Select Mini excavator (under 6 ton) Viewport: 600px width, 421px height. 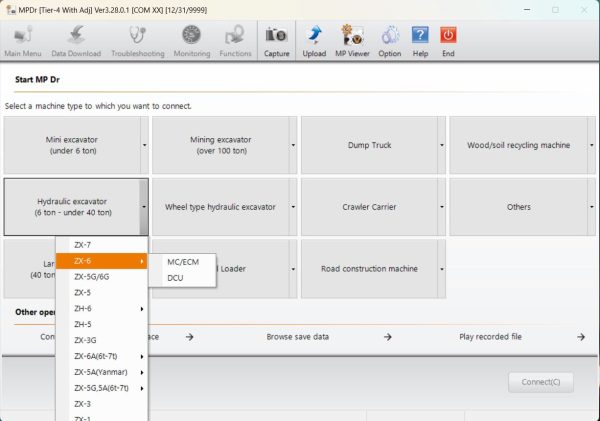click(72, 145)
